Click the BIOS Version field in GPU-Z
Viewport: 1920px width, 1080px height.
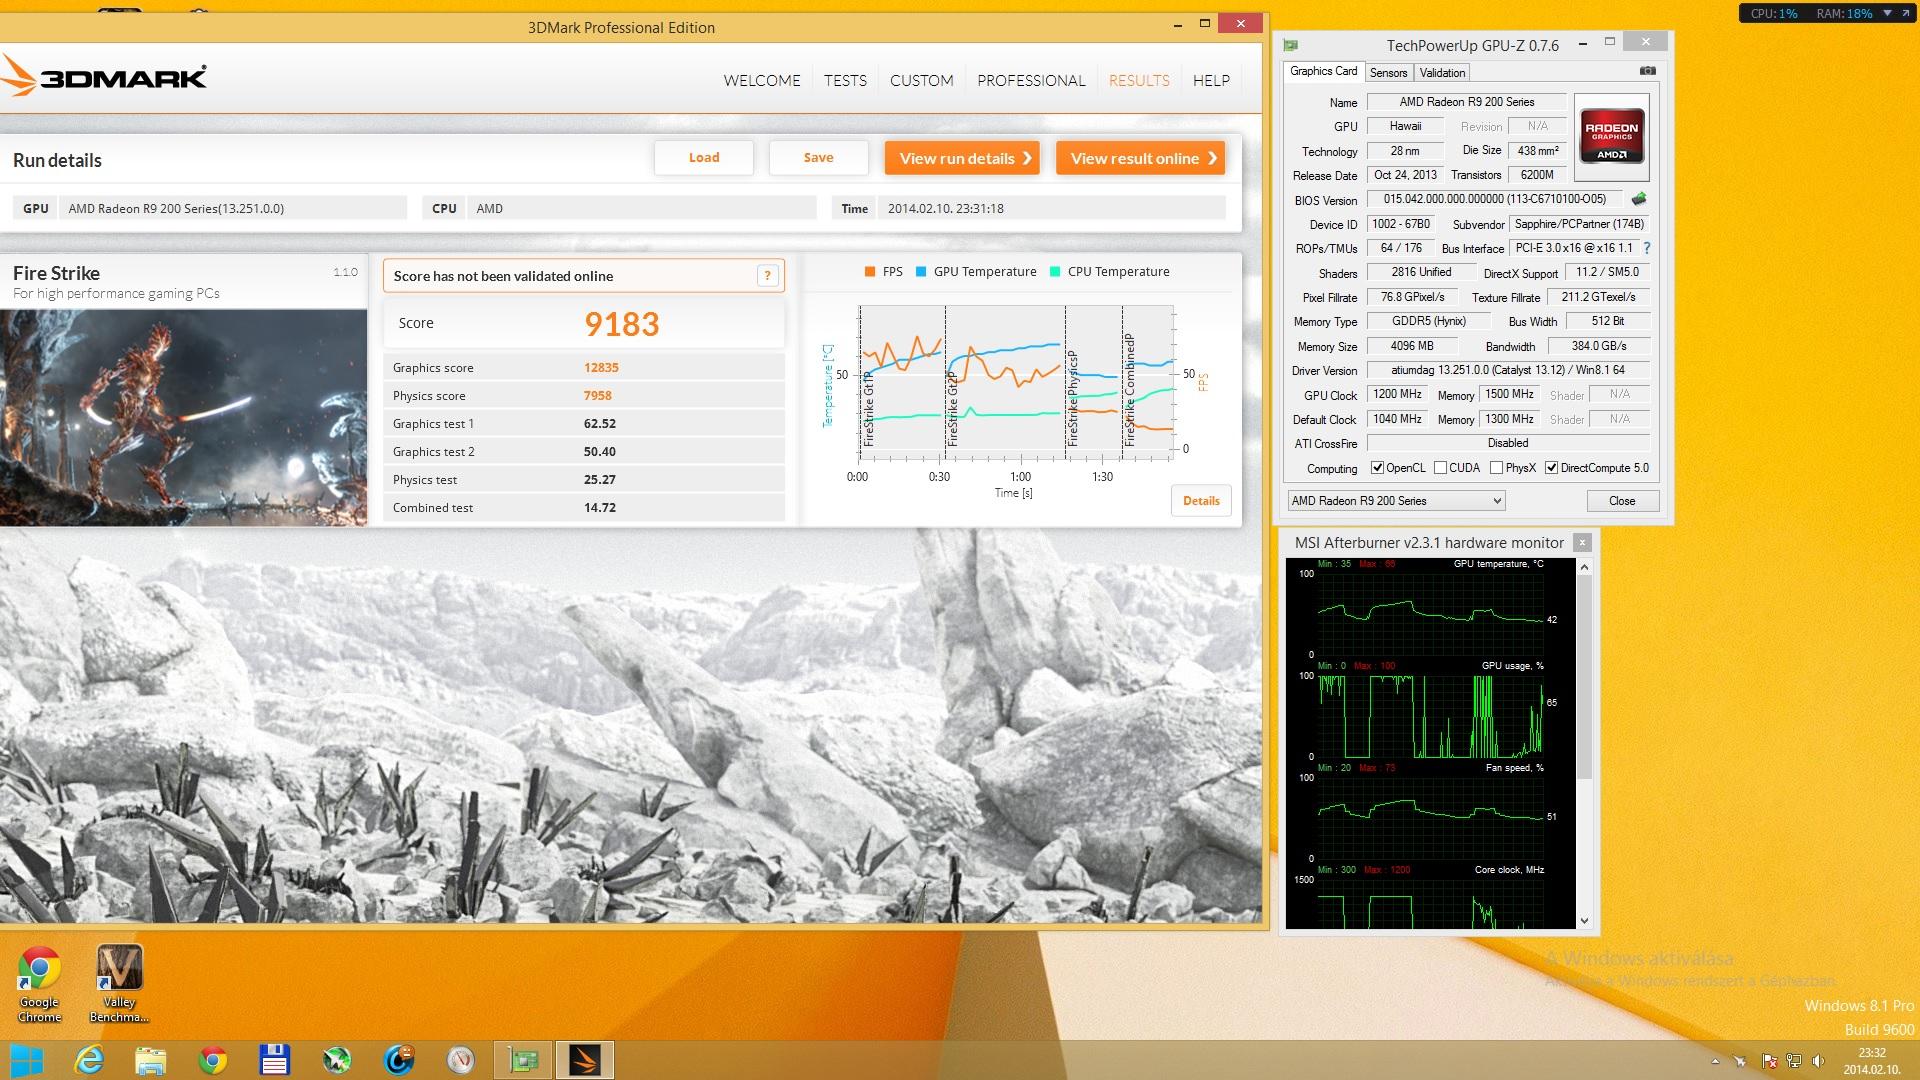(x=1494, y=199)
